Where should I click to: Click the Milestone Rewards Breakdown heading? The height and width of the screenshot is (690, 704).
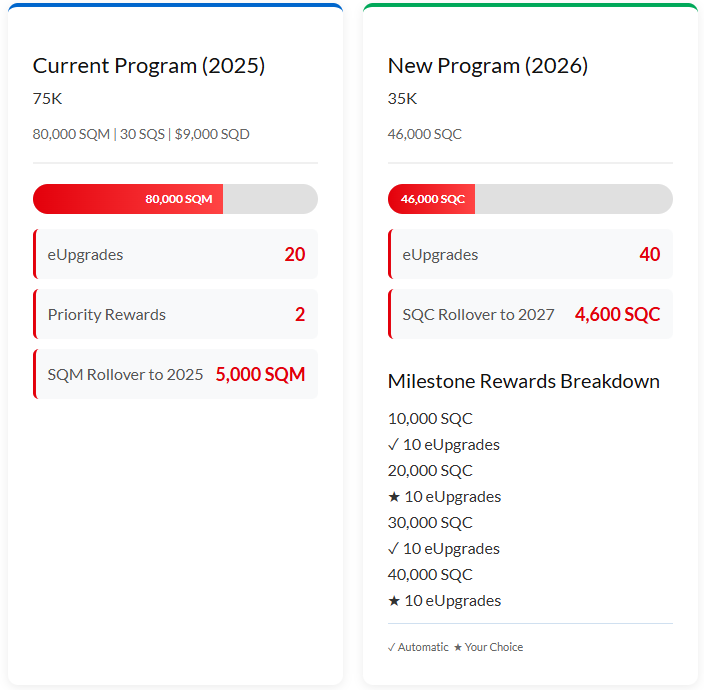(x=523, y=381)
